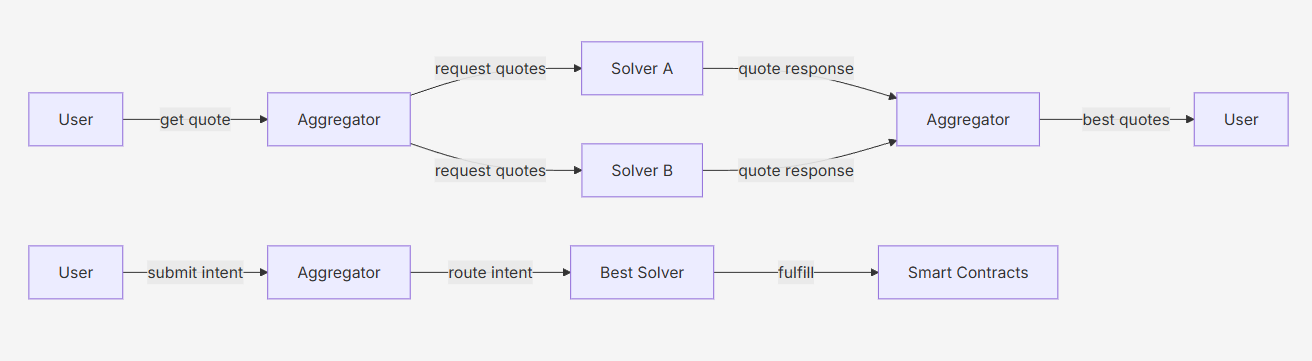Click arrowhead pointing into Smart Contracts
The height and width of the screenshot is (361, 1312).
point(872,272)
